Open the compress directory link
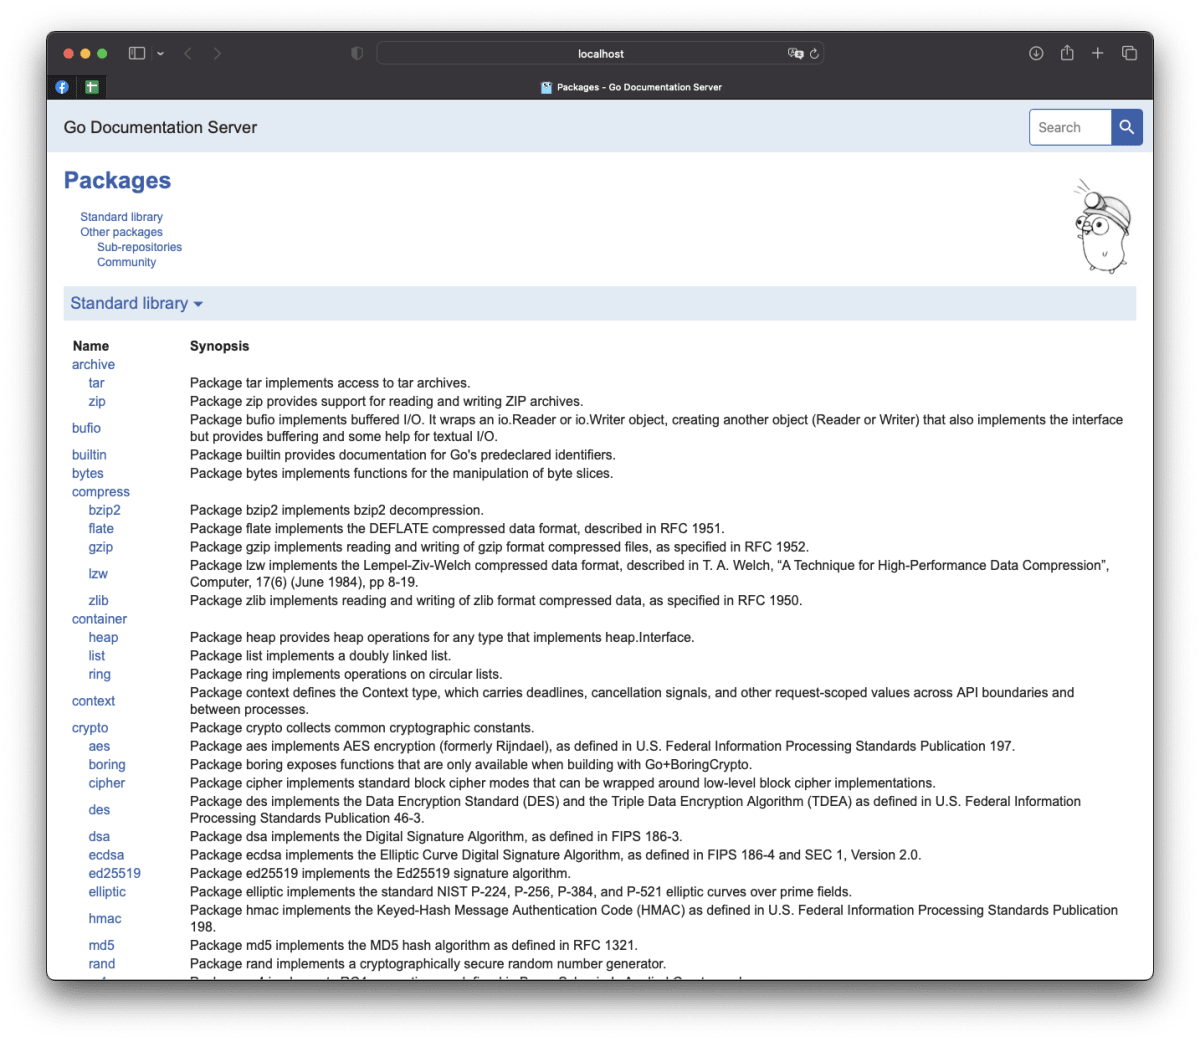 [x=101, y=492]
